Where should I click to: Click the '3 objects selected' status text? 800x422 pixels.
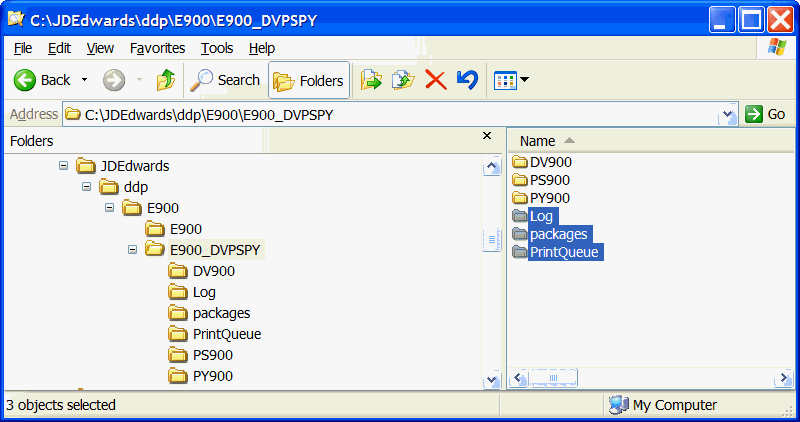click(61, 405)
